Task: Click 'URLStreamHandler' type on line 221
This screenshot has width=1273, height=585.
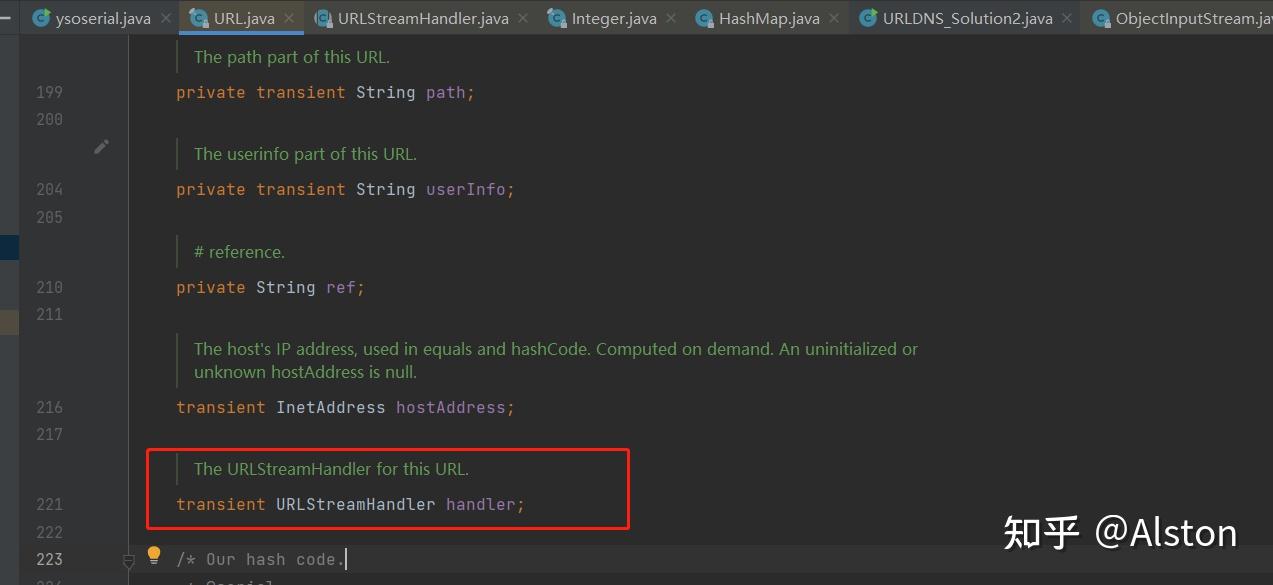Action: pos(356,504)
